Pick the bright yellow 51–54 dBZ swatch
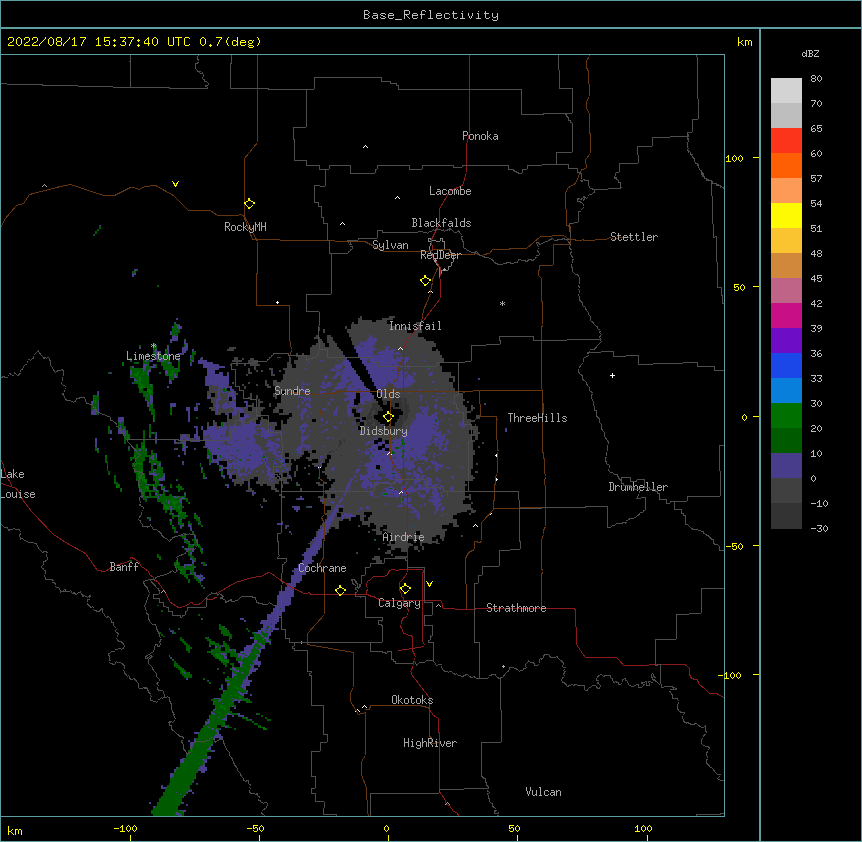Screen dimensions: 862x842 pyautogui.click(x=786, y=215)
